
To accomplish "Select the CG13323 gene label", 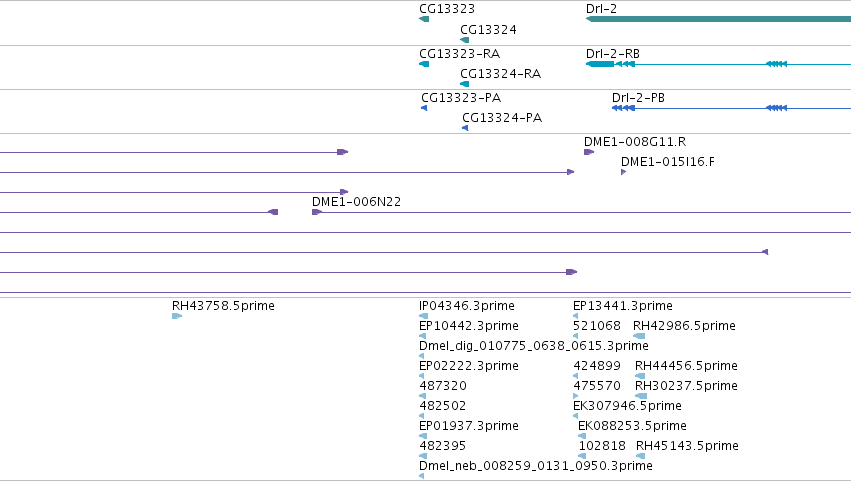I will 447,9.
